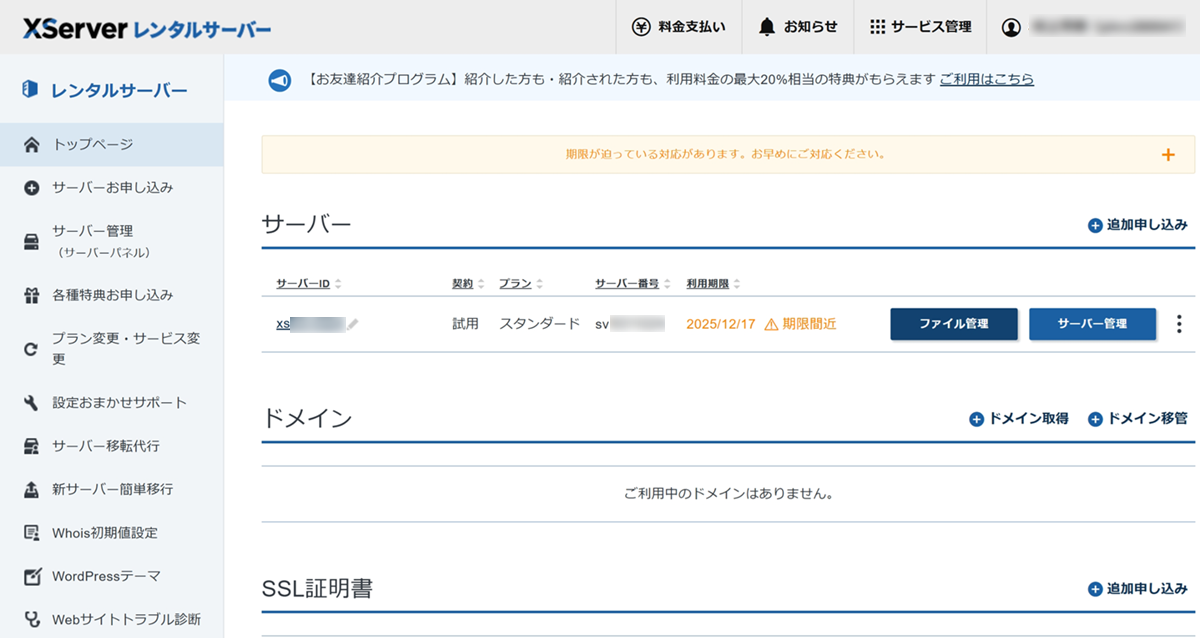Click the user account avatar icon
The image size is (1200, 638).
[x=1011, y=27]
